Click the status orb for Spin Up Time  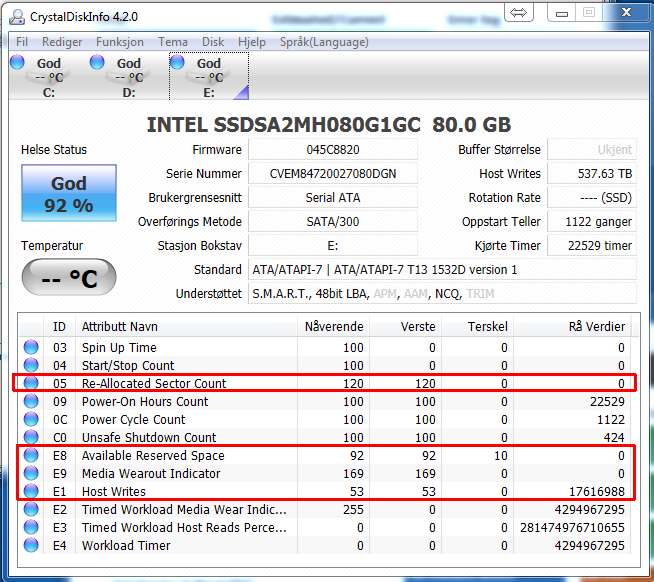pyautogui.click(x=31, y=347)
